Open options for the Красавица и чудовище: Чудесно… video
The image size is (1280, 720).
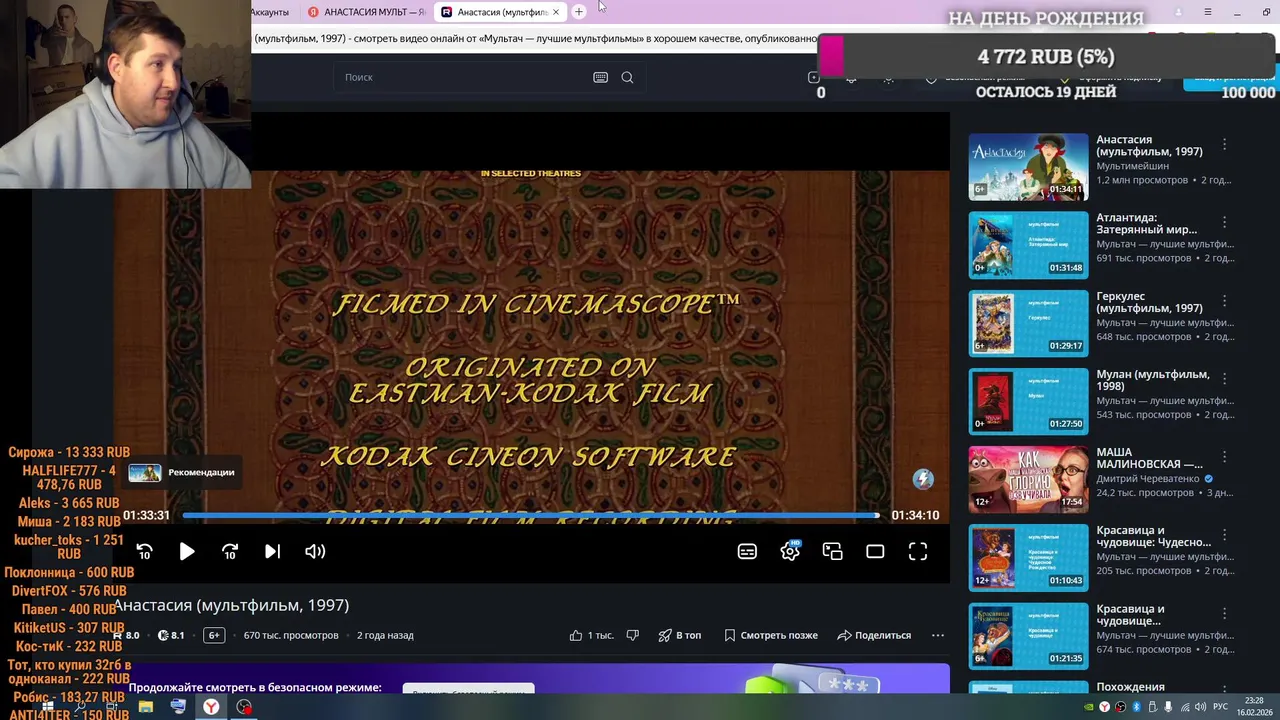click(x=1224, y=536)
